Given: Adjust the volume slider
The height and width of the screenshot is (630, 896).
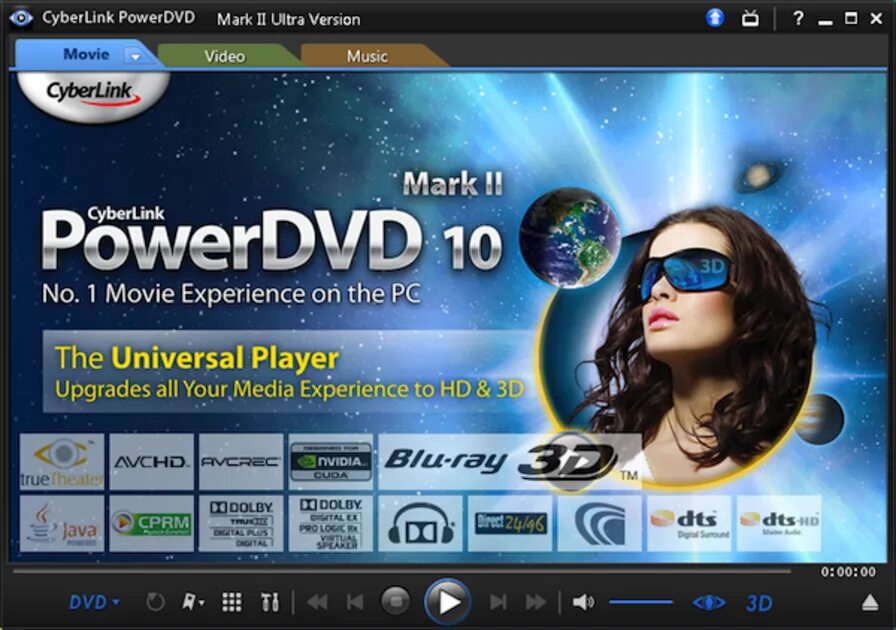Looking at the screenshot, I should pyautogui.click(x=641, y=602).
